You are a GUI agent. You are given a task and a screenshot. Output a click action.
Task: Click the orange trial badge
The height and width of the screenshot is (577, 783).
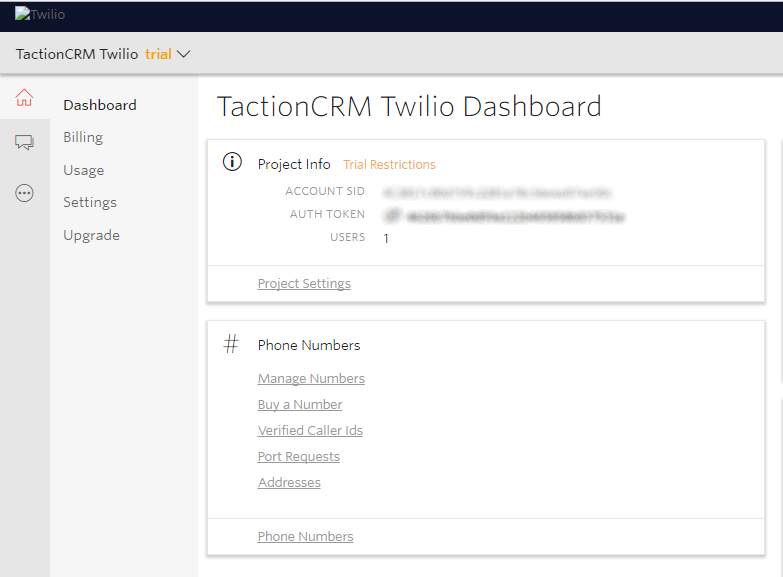pyautogui.click(x=158, y=54)
